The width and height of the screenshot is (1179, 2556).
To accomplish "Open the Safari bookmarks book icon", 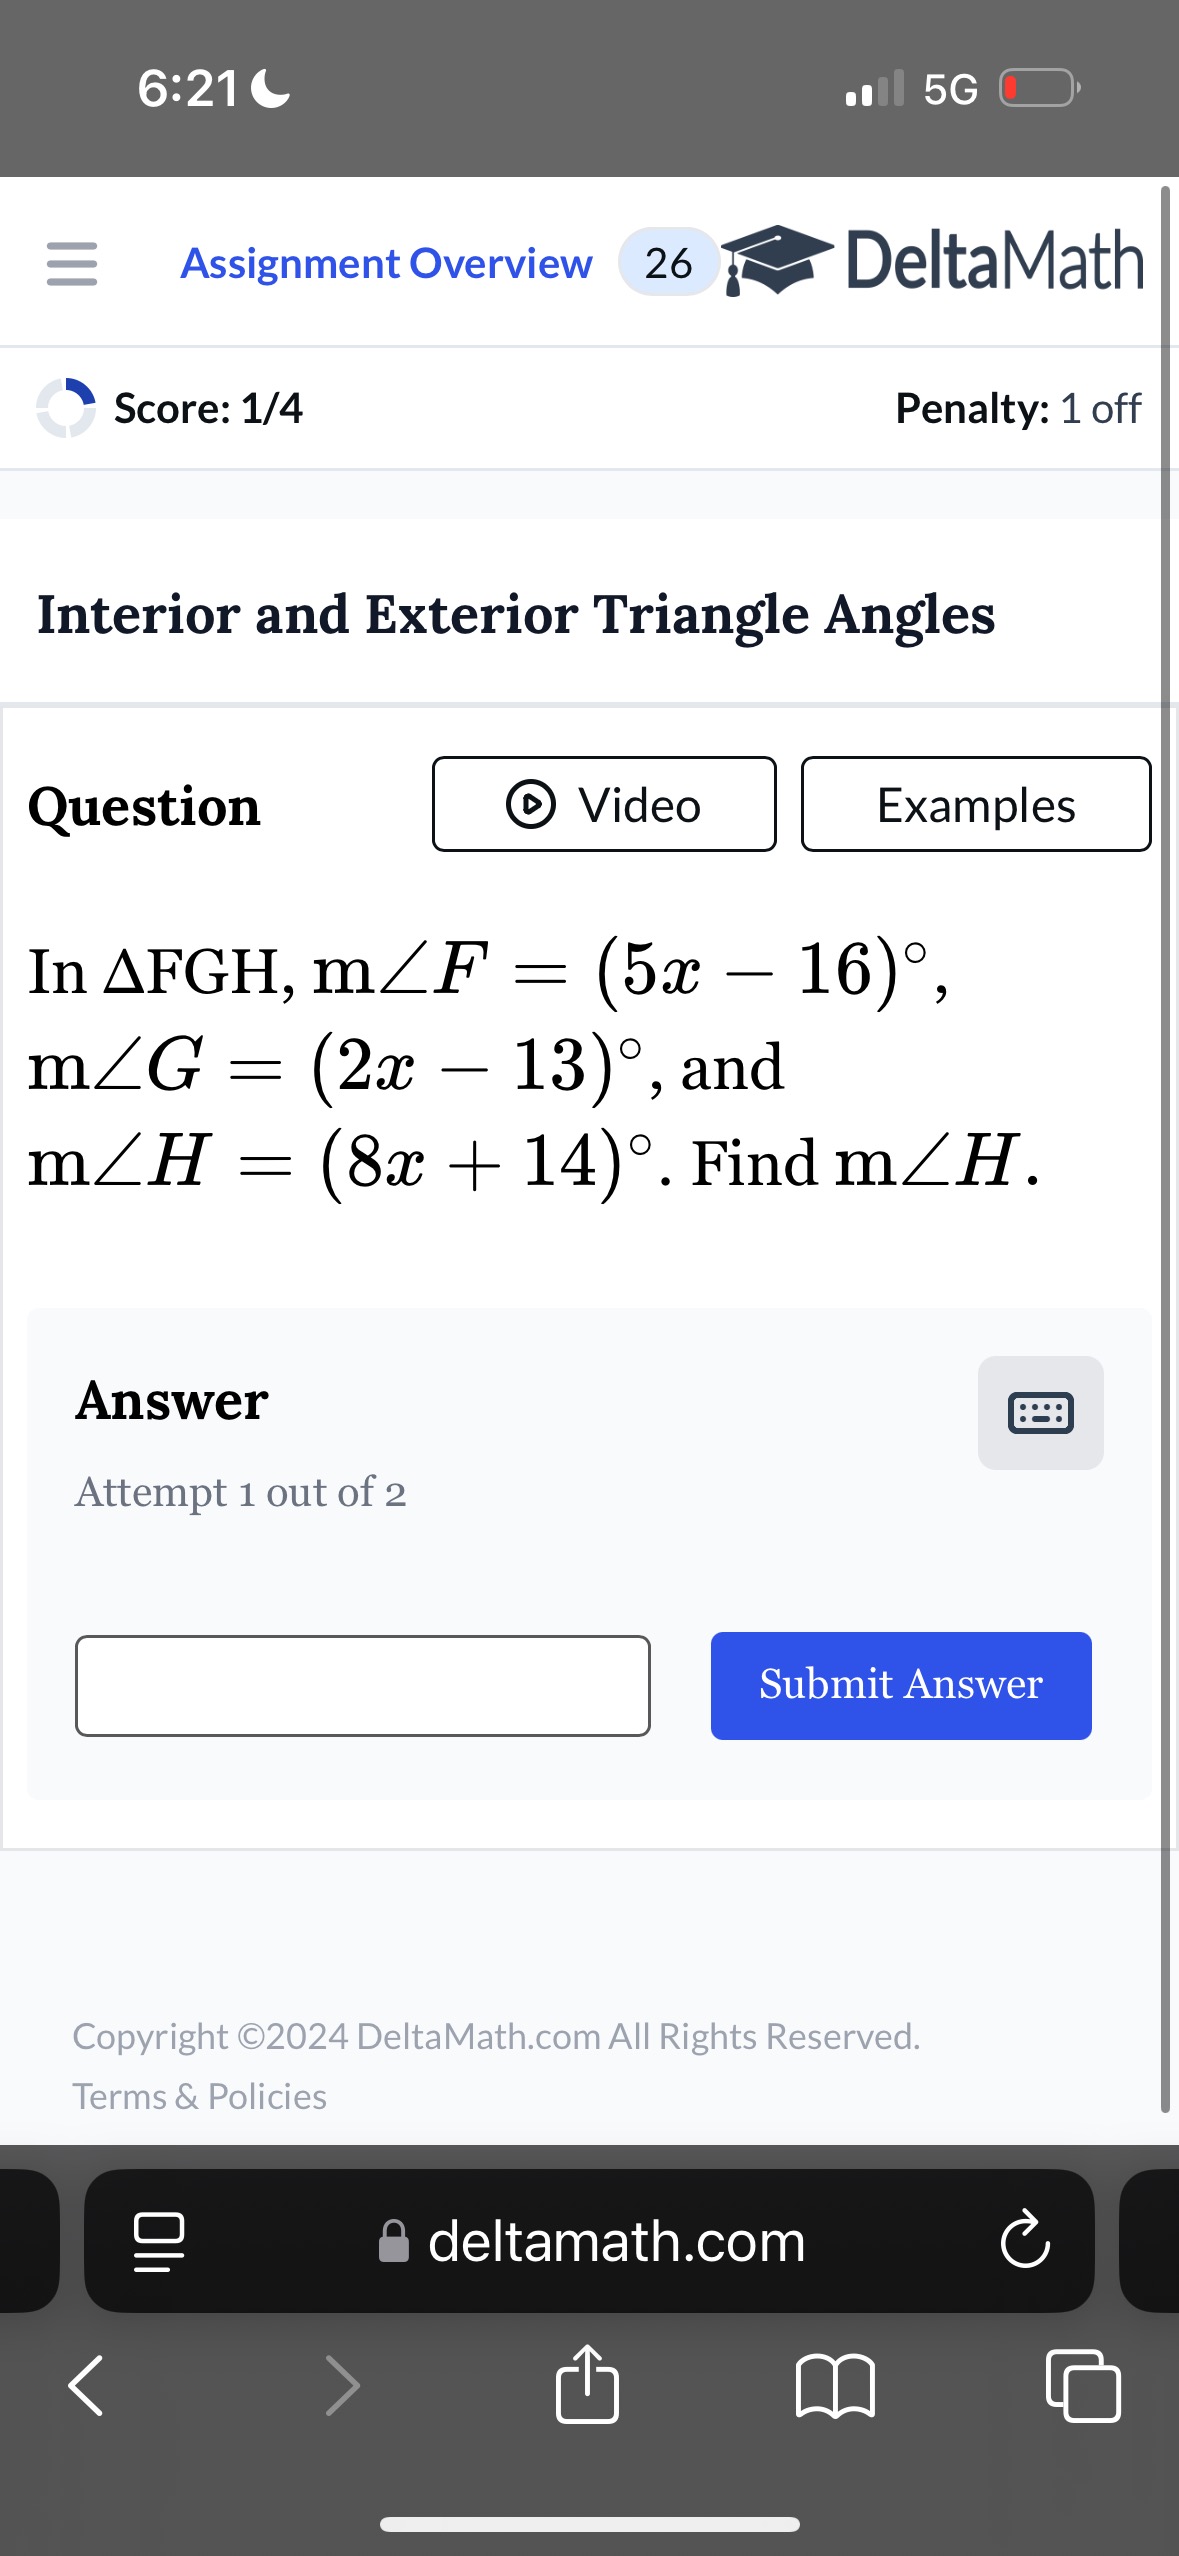I will (x=835, y=2386).
